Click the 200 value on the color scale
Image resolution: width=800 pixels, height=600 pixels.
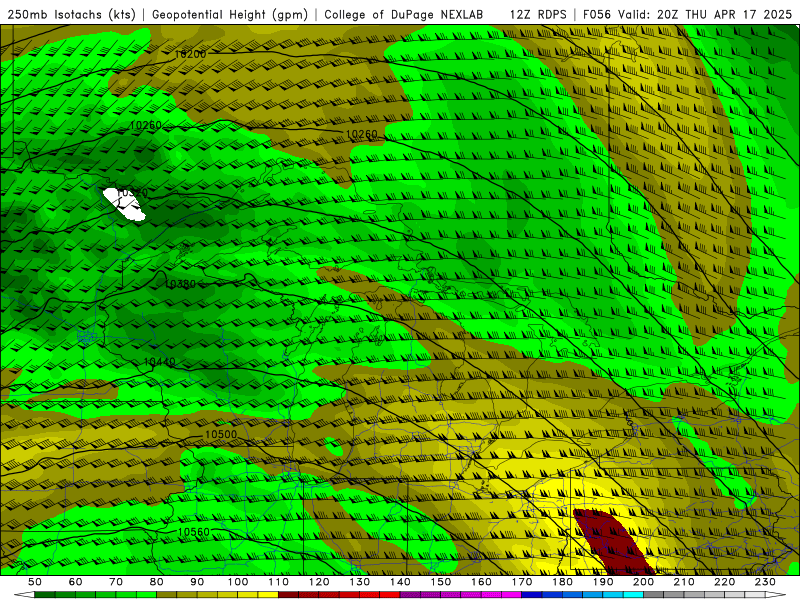click(643, 582)
